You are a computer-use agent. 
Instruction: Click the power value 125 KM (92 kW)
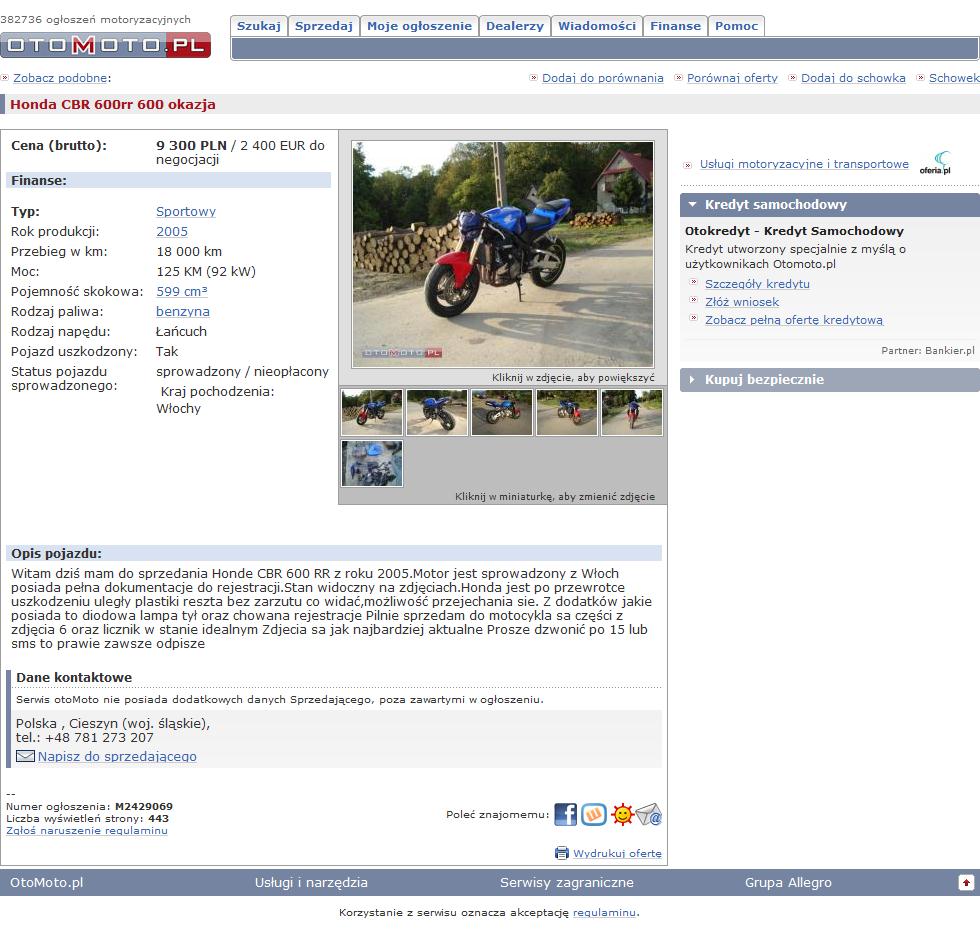pos(206,271)
